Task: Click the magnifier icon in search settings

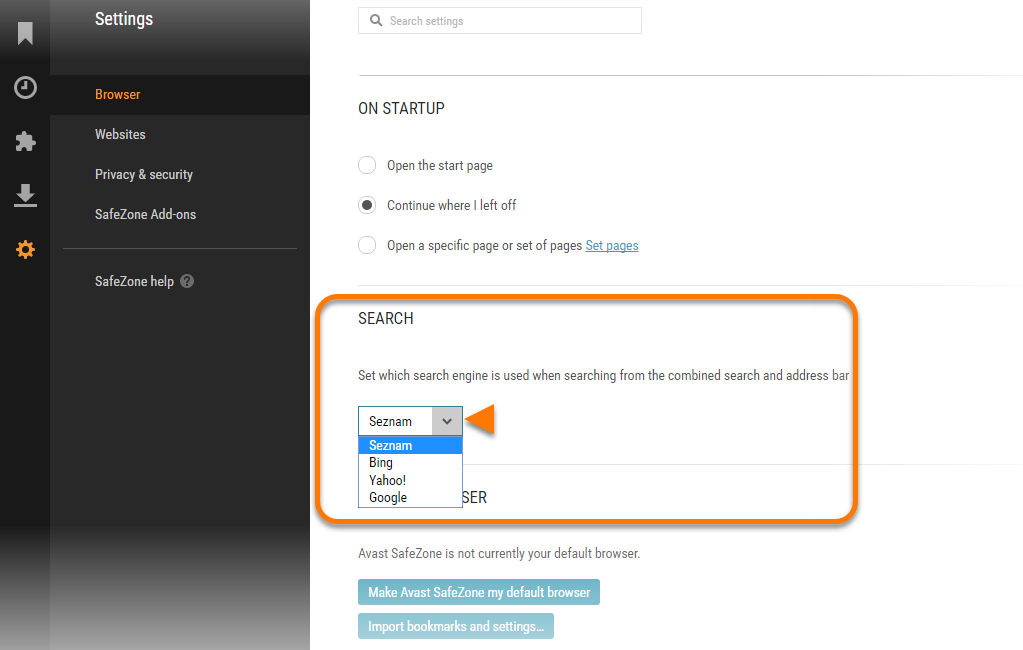Action: coord(376,20)
